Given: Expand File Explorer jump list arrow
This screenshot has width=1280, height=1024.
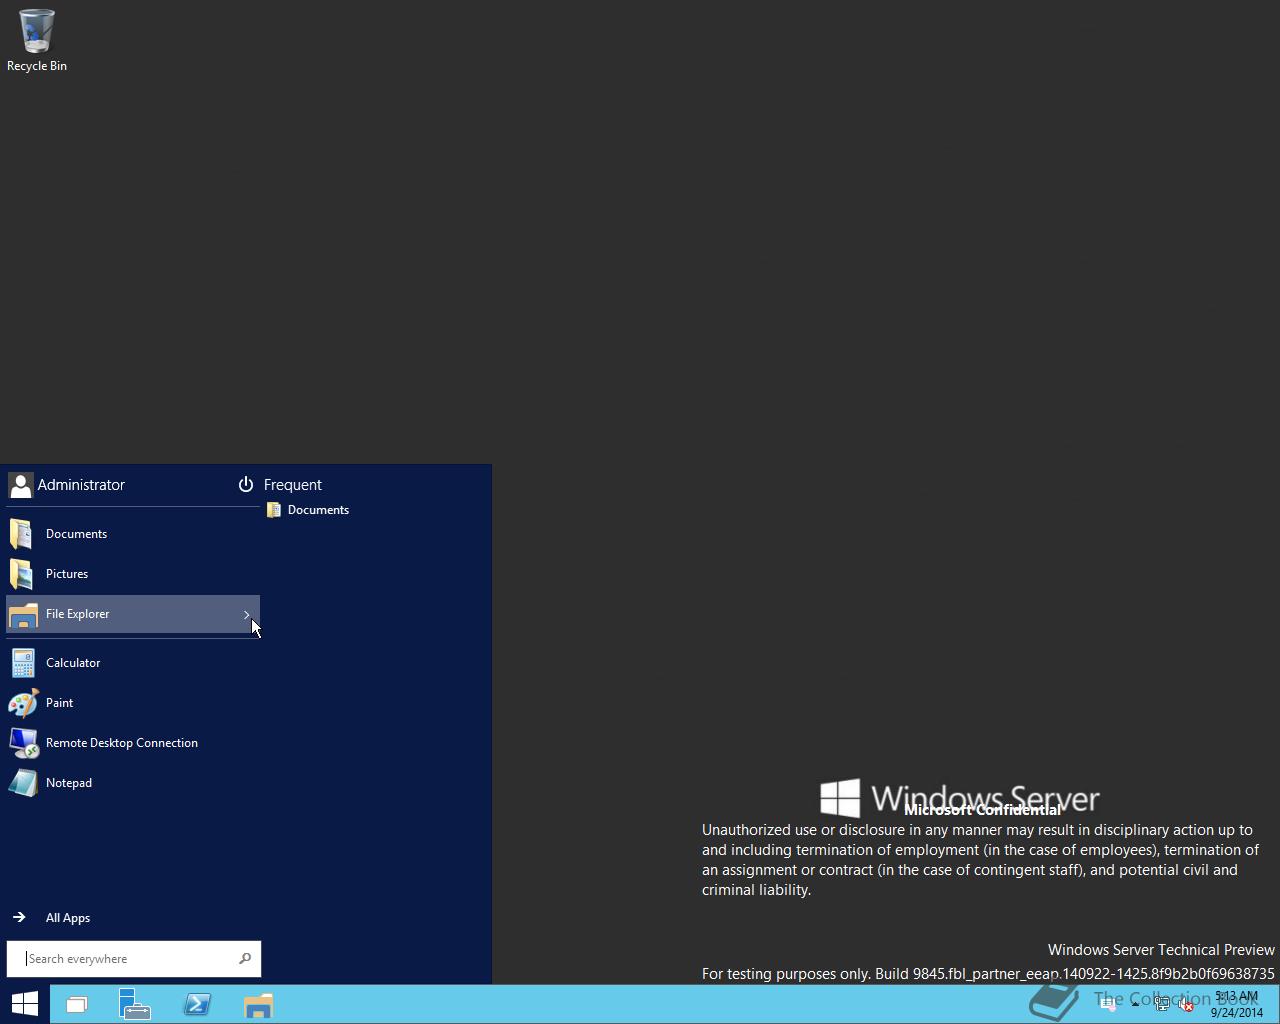Looking at the screenshot, I should pos(246,614).
